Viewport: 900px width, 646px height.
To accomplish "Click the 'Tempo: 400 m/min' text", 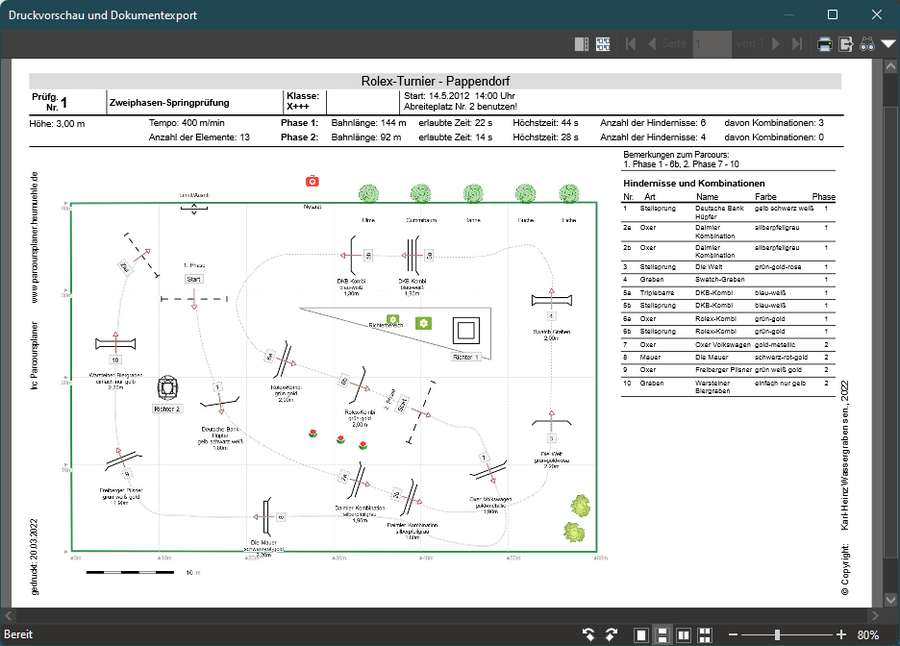I will [187, 123].
